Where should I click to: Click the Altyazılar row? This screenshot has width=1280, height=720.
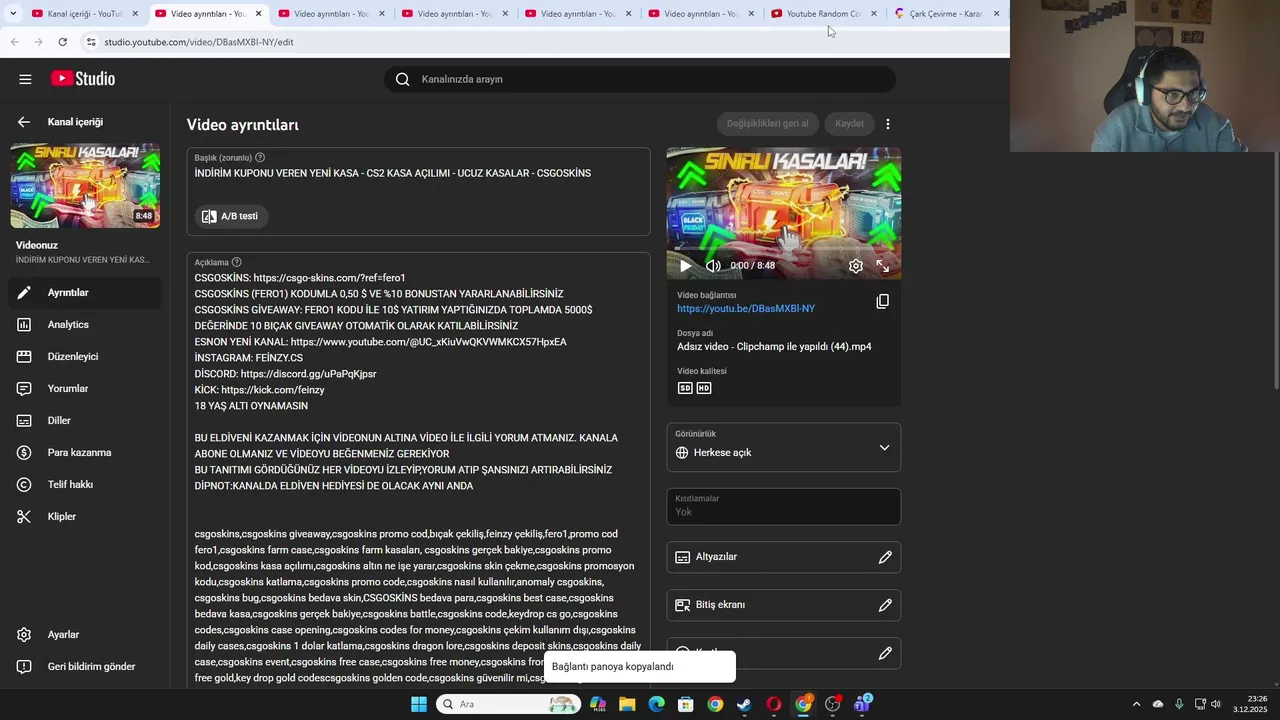click(784, 557)
